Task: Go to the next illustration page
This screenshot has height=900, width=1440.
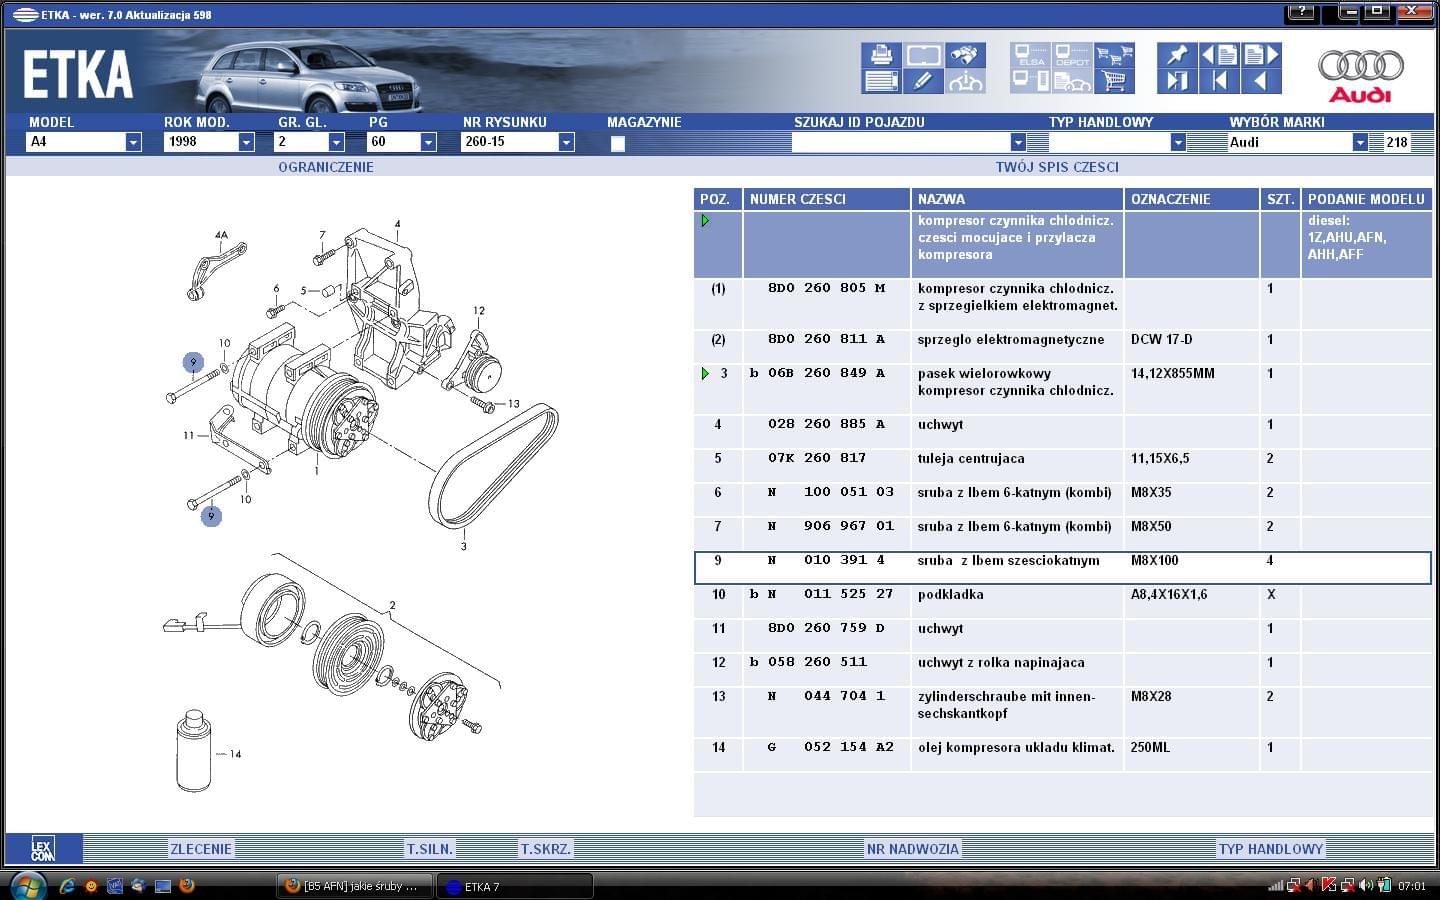Action: pyautogui.click(x=1261, y=55)
